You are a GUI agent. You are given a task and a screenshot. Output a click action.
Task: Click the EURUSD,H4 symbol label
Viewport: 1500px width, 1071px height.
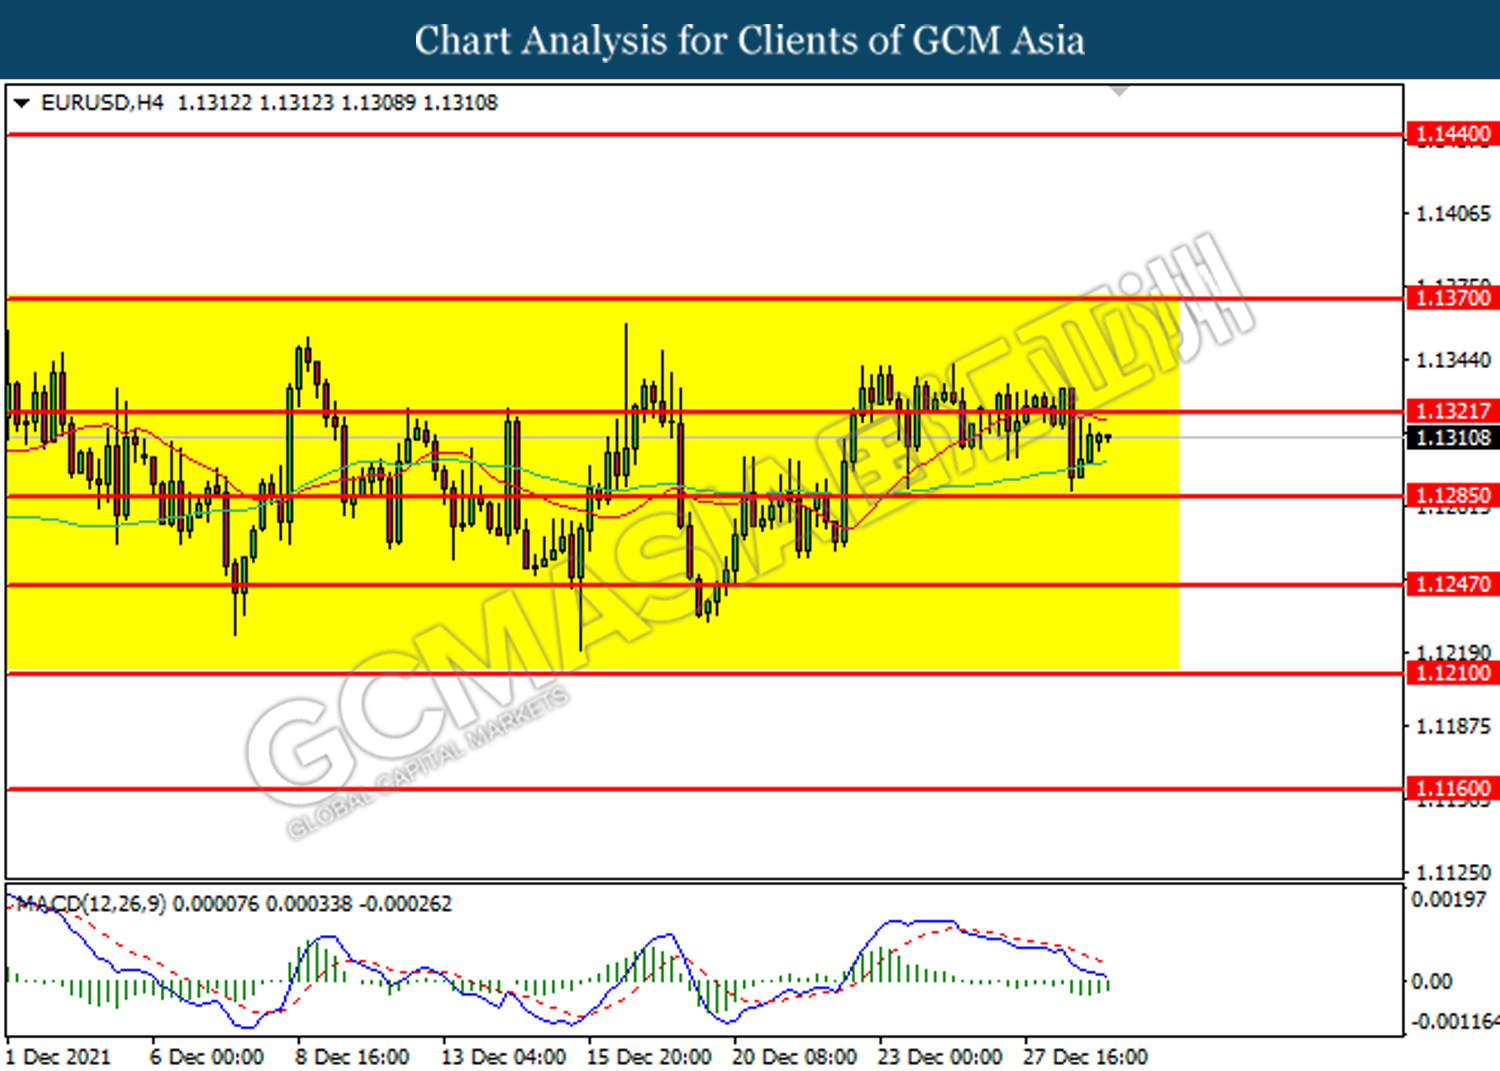[x=102, y=103]
